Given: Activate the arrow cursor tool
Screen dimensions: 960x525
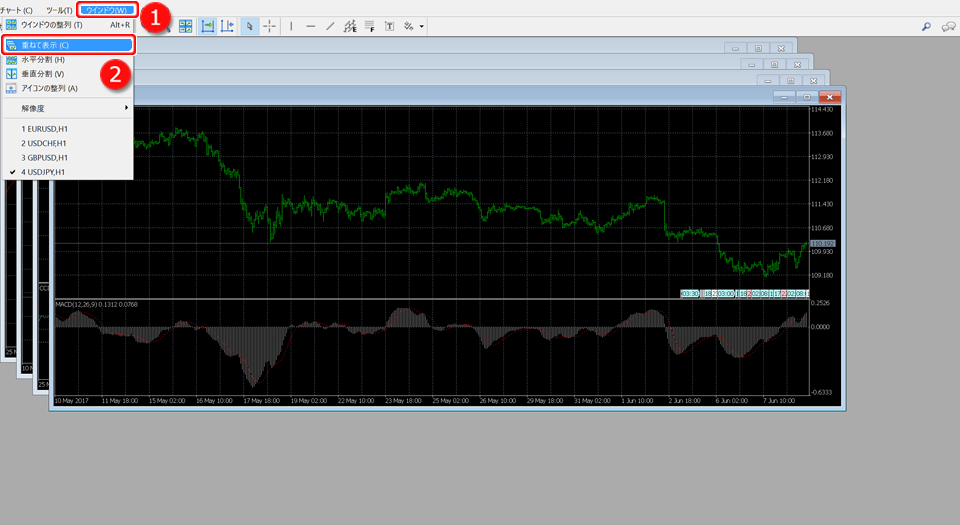Looking at the screenshot, I should [x=250, y=26].
